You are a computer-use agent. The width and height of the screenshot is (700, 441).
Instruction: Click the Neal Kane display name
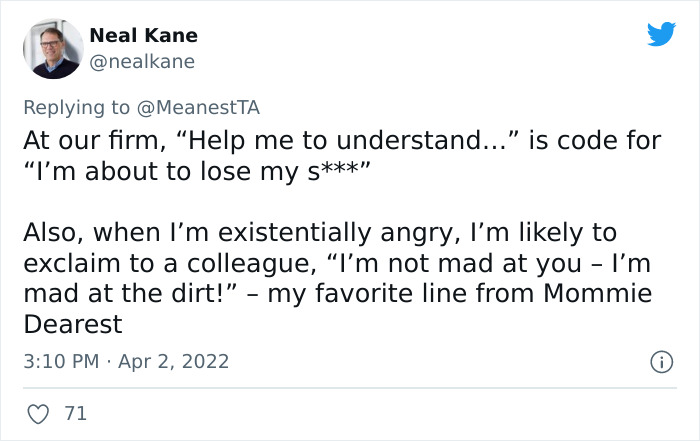pyautogui.click(x=144, y=35)
